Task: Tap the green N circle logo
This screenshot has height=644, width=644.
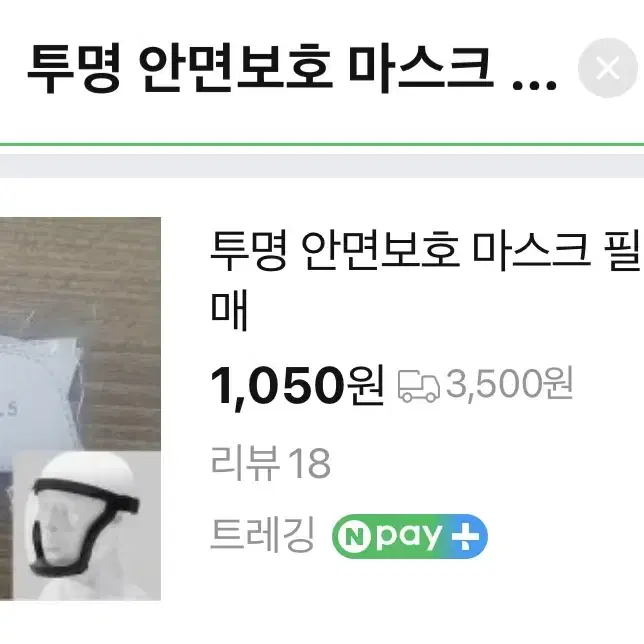Action: (355, 536)
